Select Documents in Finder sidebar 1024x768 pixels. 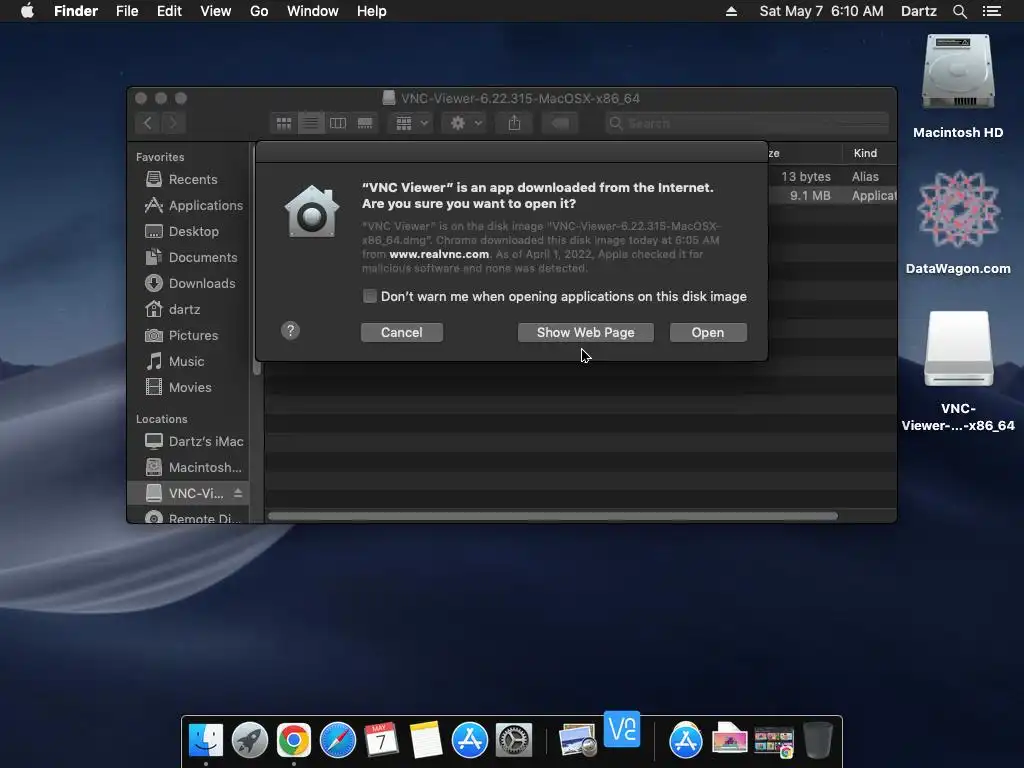click(188, 257)
